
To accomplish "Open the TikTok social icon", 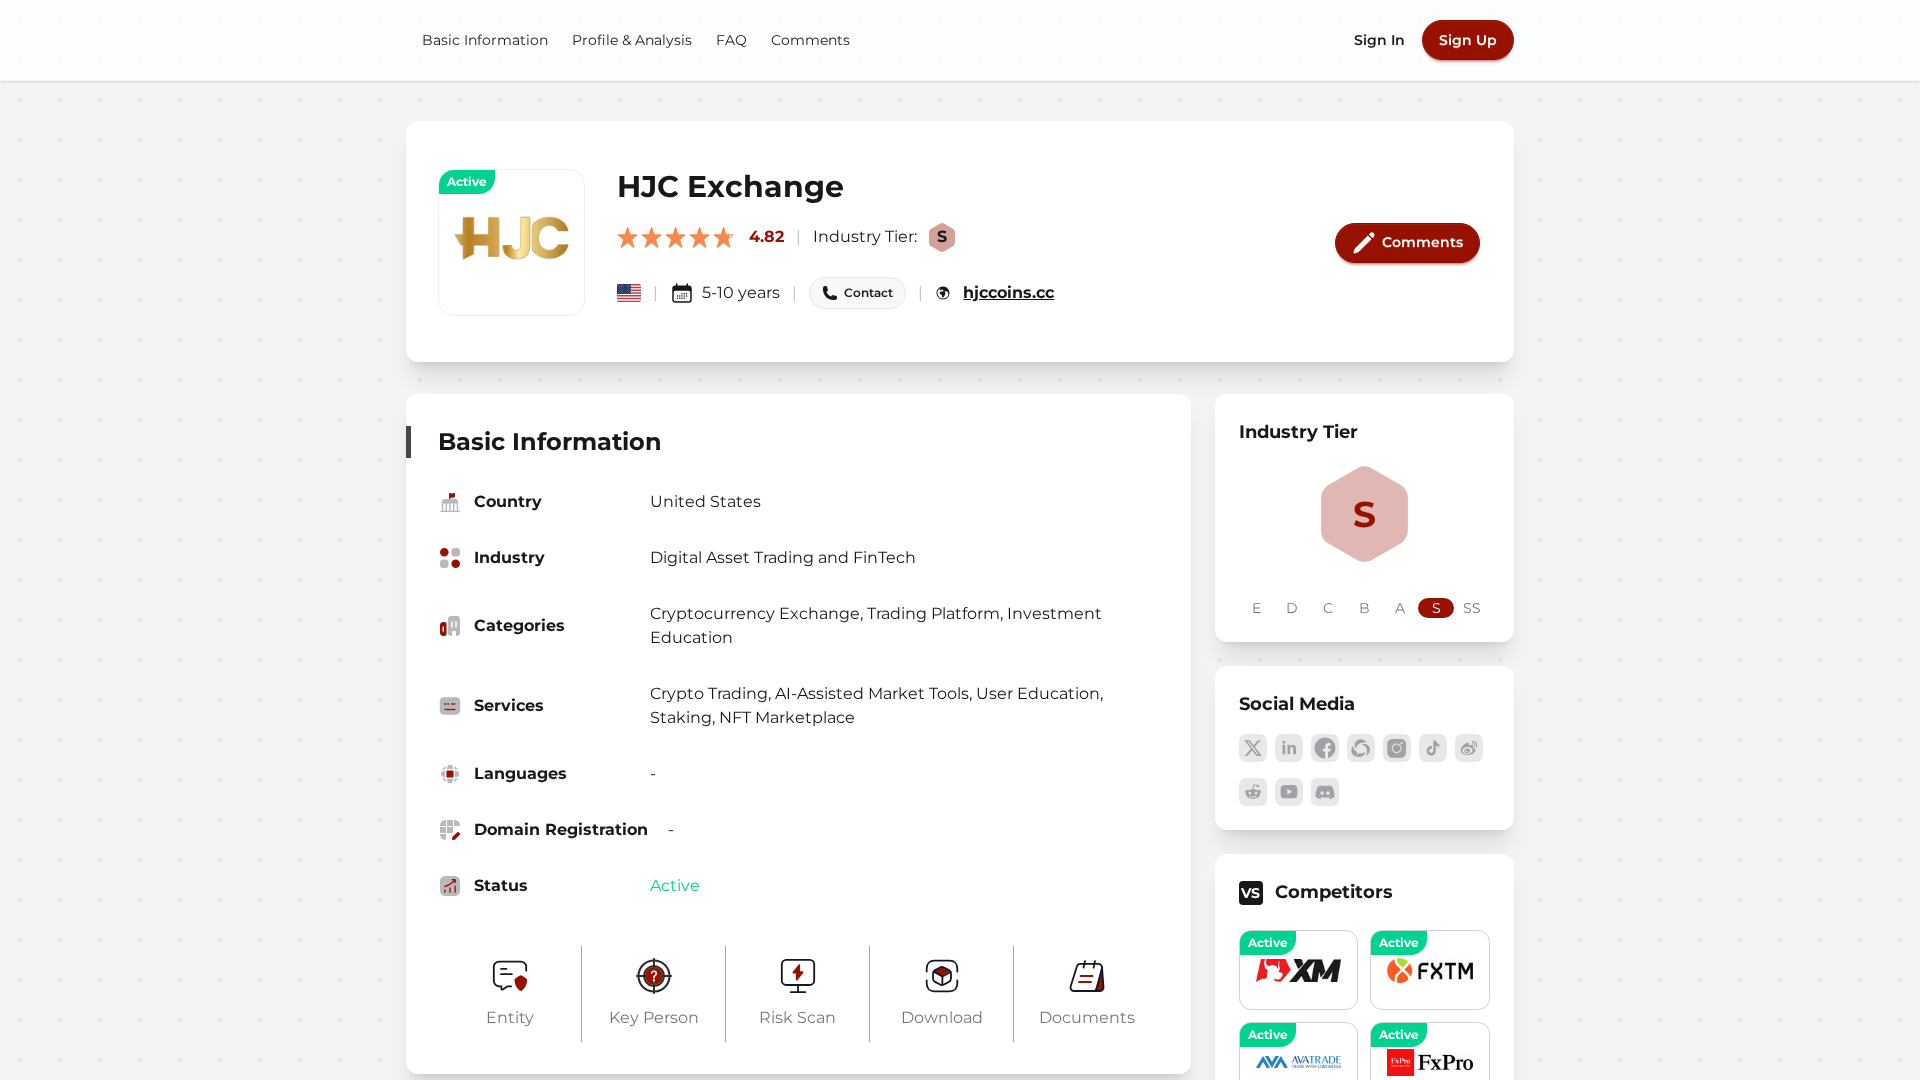I will pos(1432,748).
